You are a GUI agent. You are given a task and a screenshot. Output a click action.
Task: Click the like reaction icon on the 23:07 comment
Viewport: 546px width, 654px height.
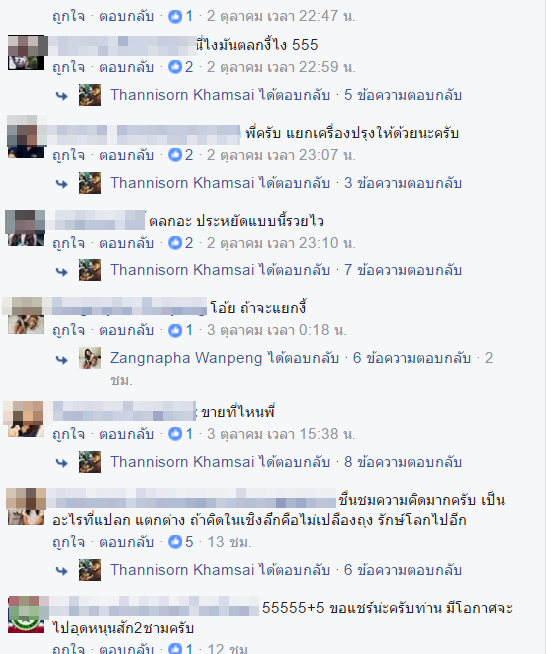click(175, 155)
